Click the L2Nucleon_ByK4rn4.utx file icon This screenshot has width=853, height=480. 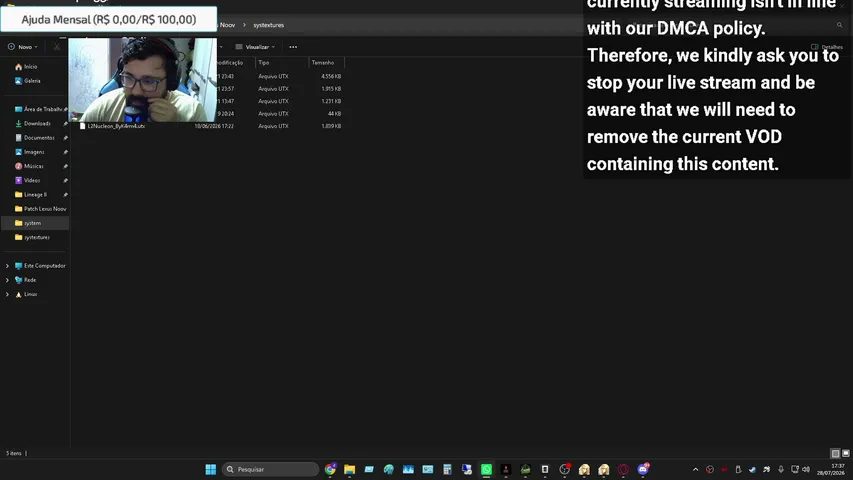tap(83, 126)
